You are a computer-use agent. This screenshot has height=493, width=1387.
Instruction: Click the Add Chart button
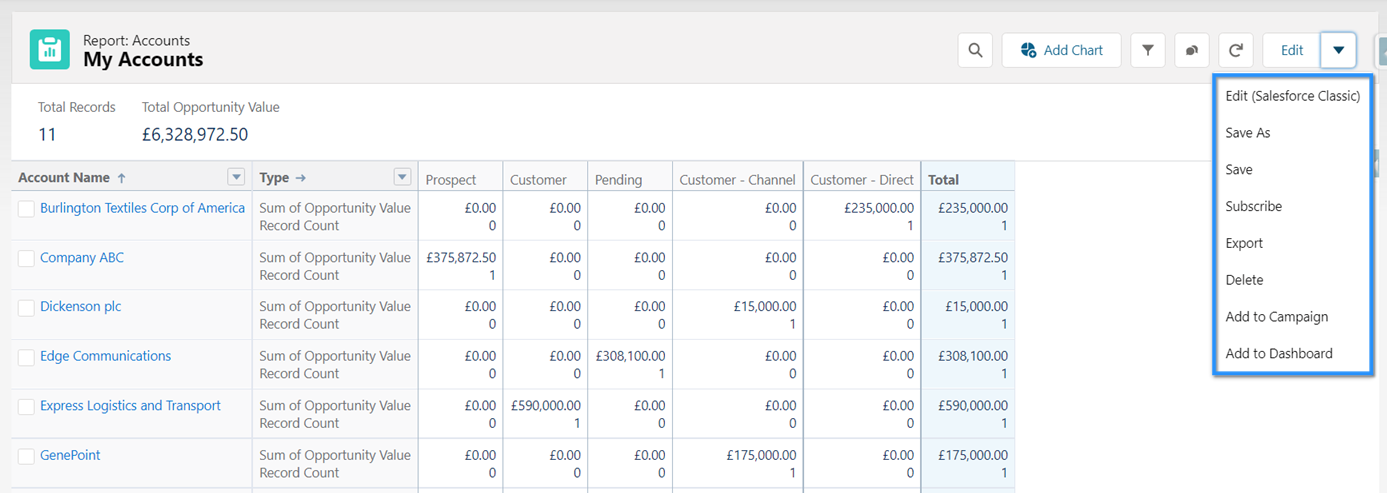click(x=1061, y=50)
